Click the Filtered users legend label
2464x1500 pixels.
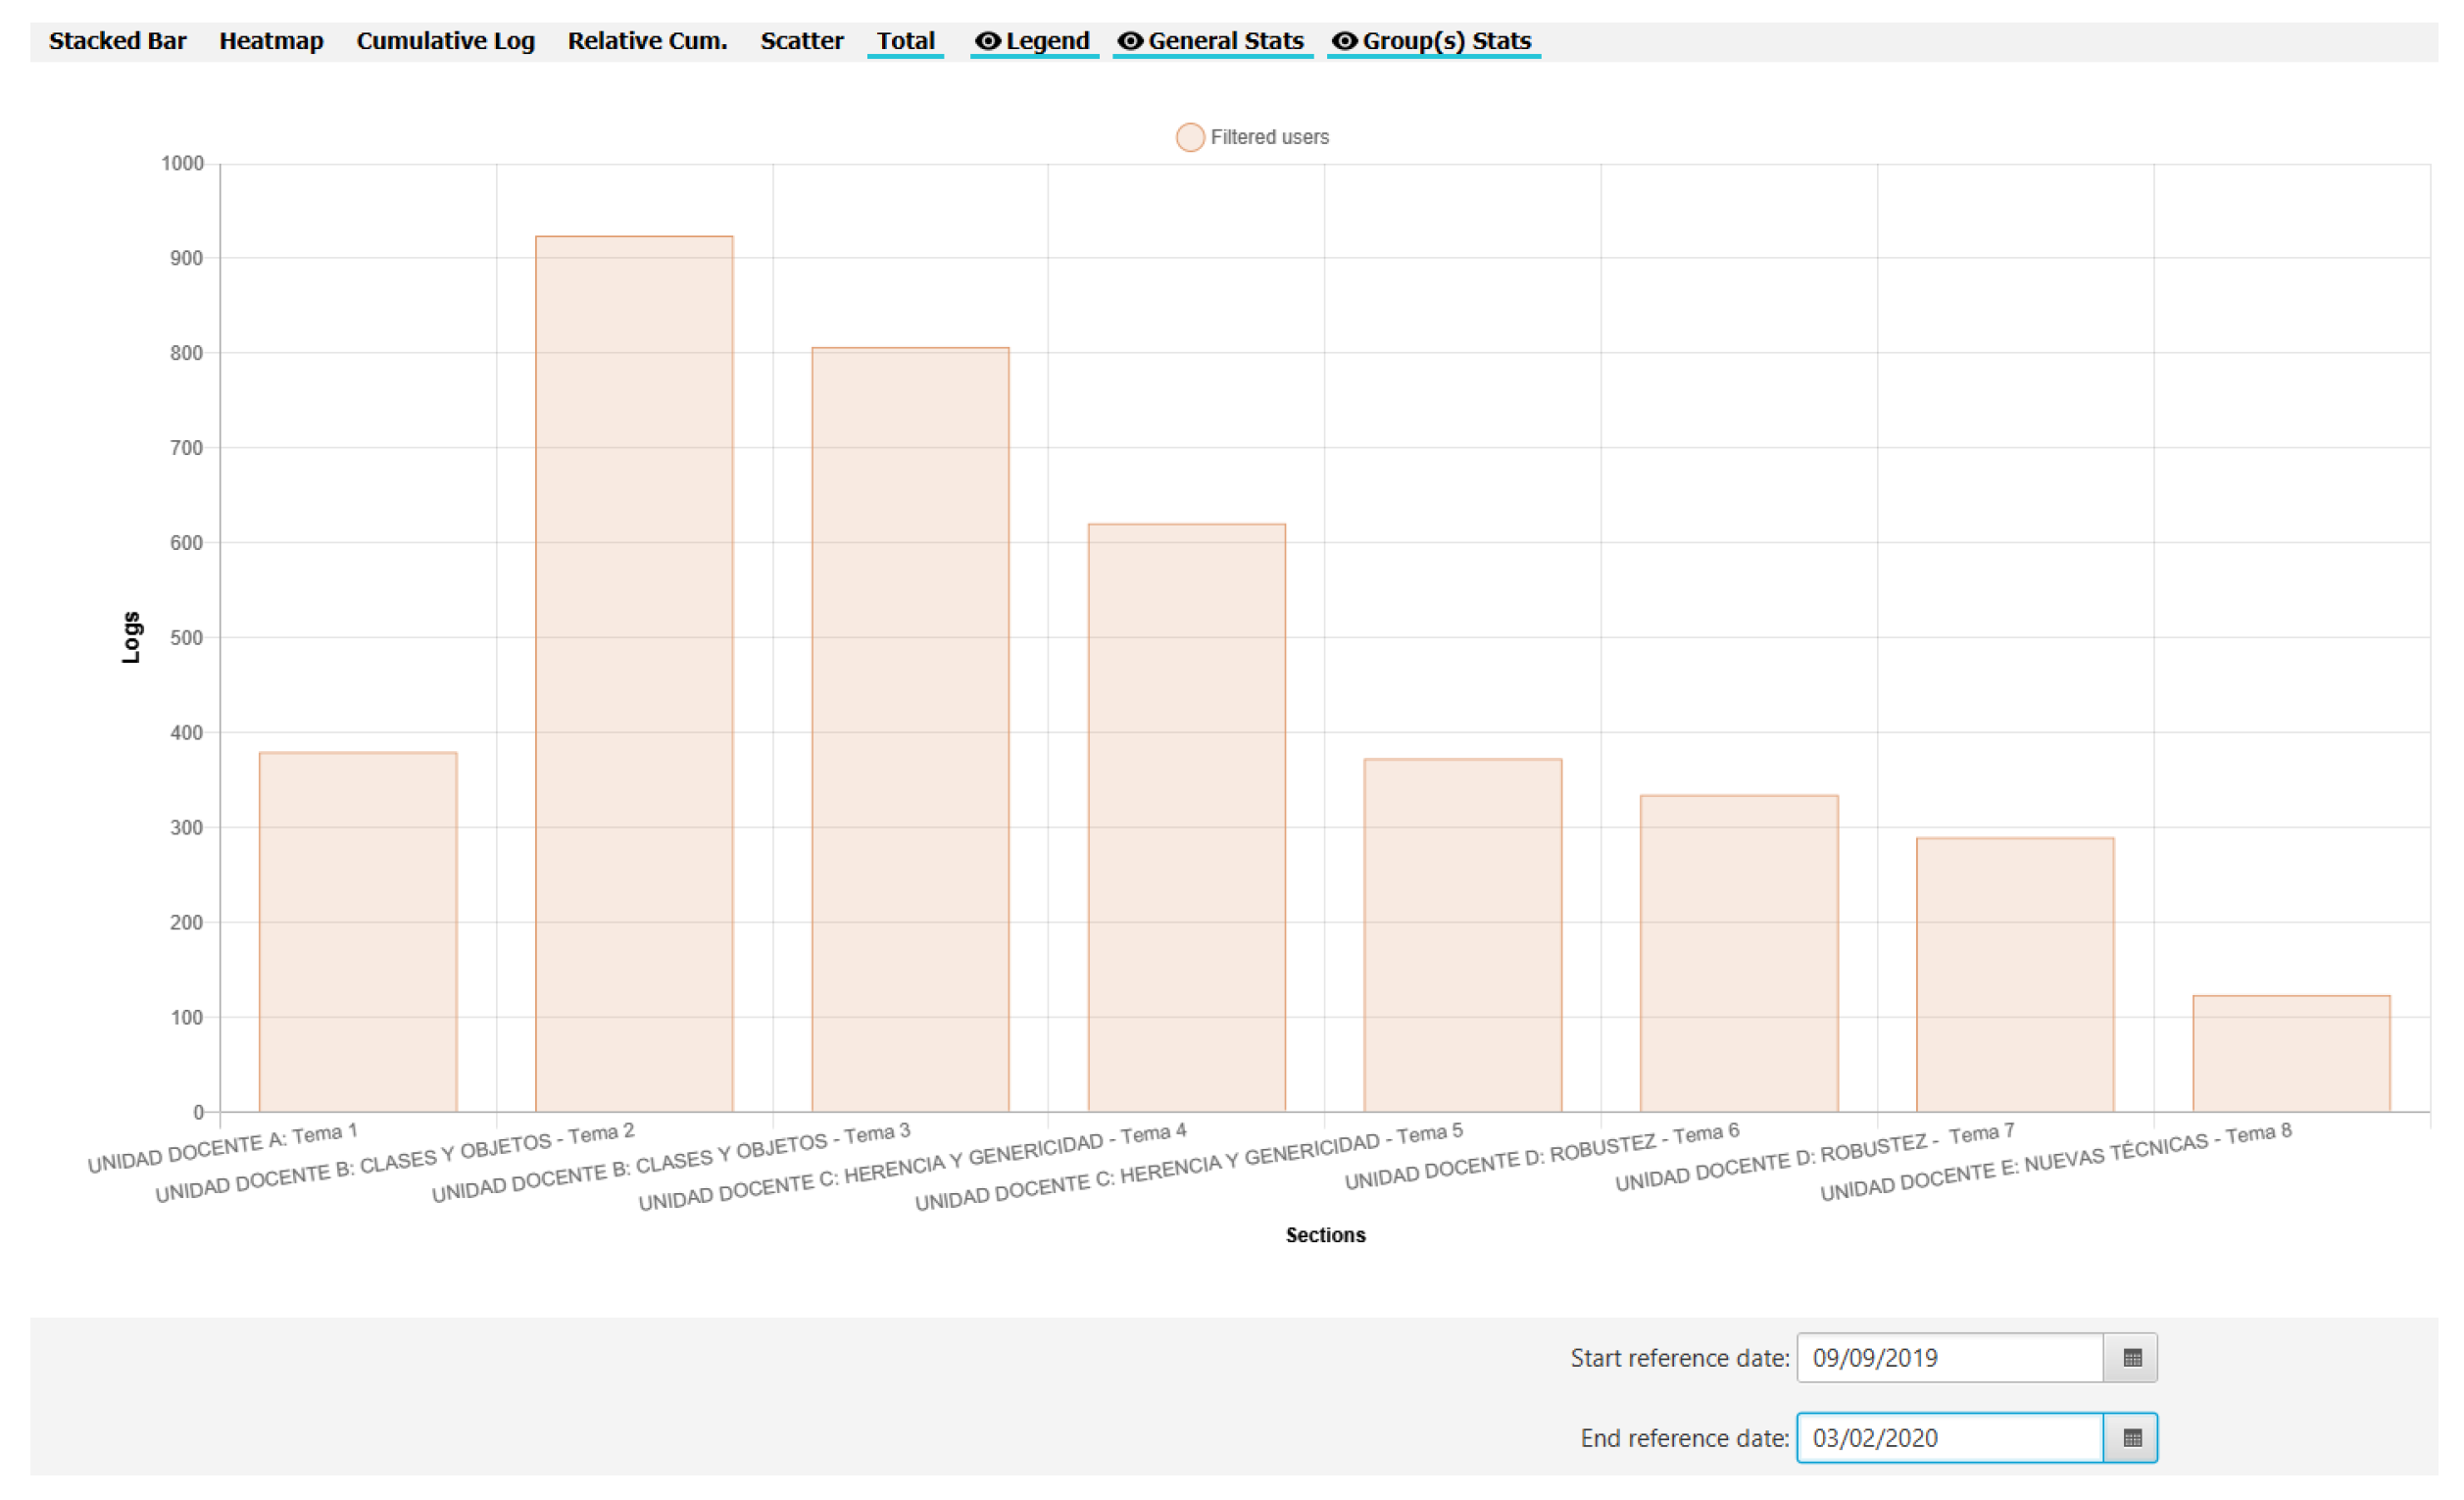1269,137
